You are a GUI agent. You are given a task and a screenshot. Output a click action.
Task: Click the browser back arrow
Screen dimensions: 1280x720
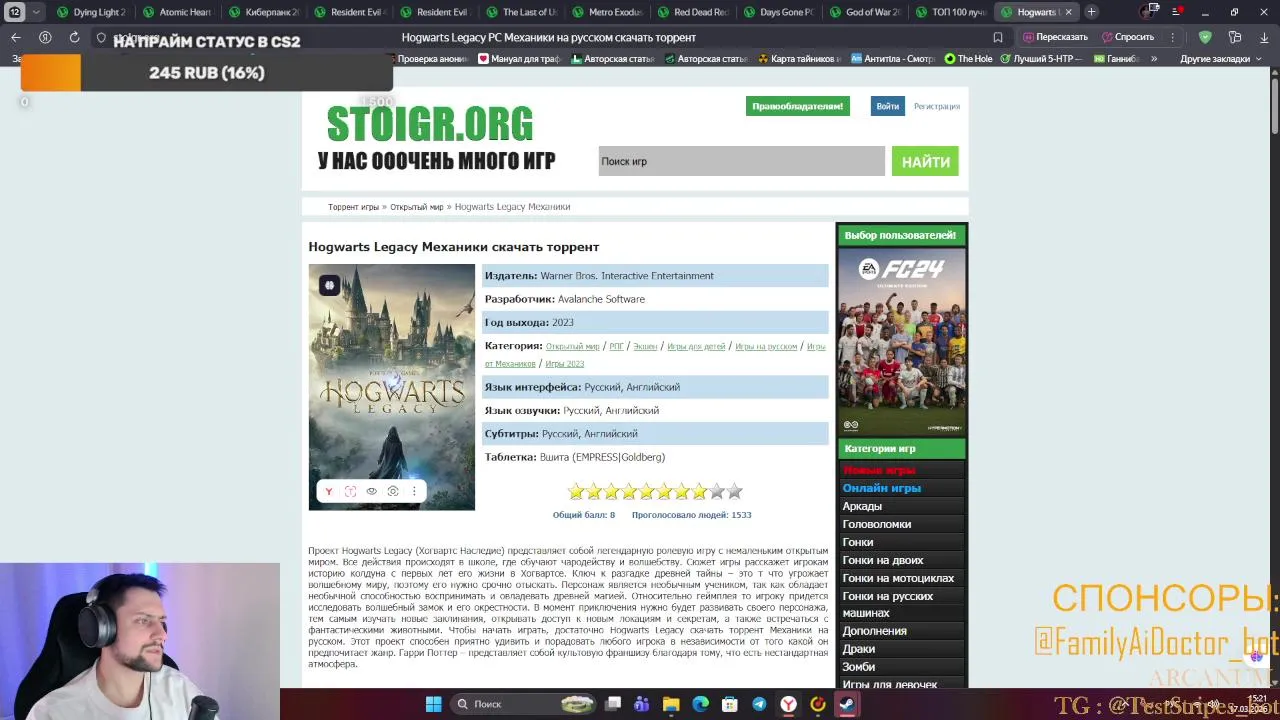[x=16, y=37]
